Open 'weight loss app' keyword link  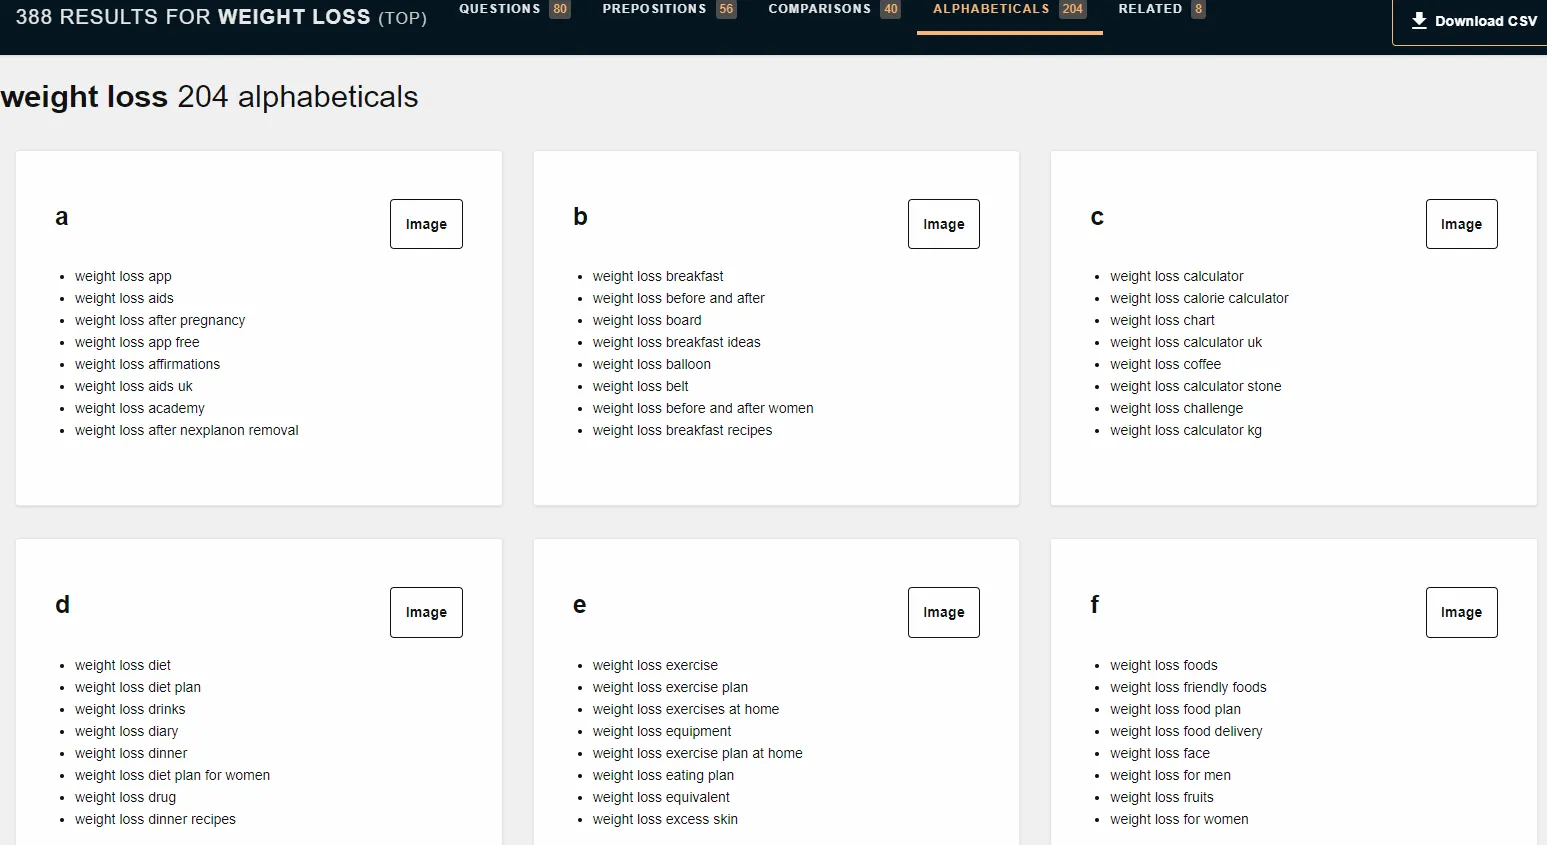[x=123, y=276]
